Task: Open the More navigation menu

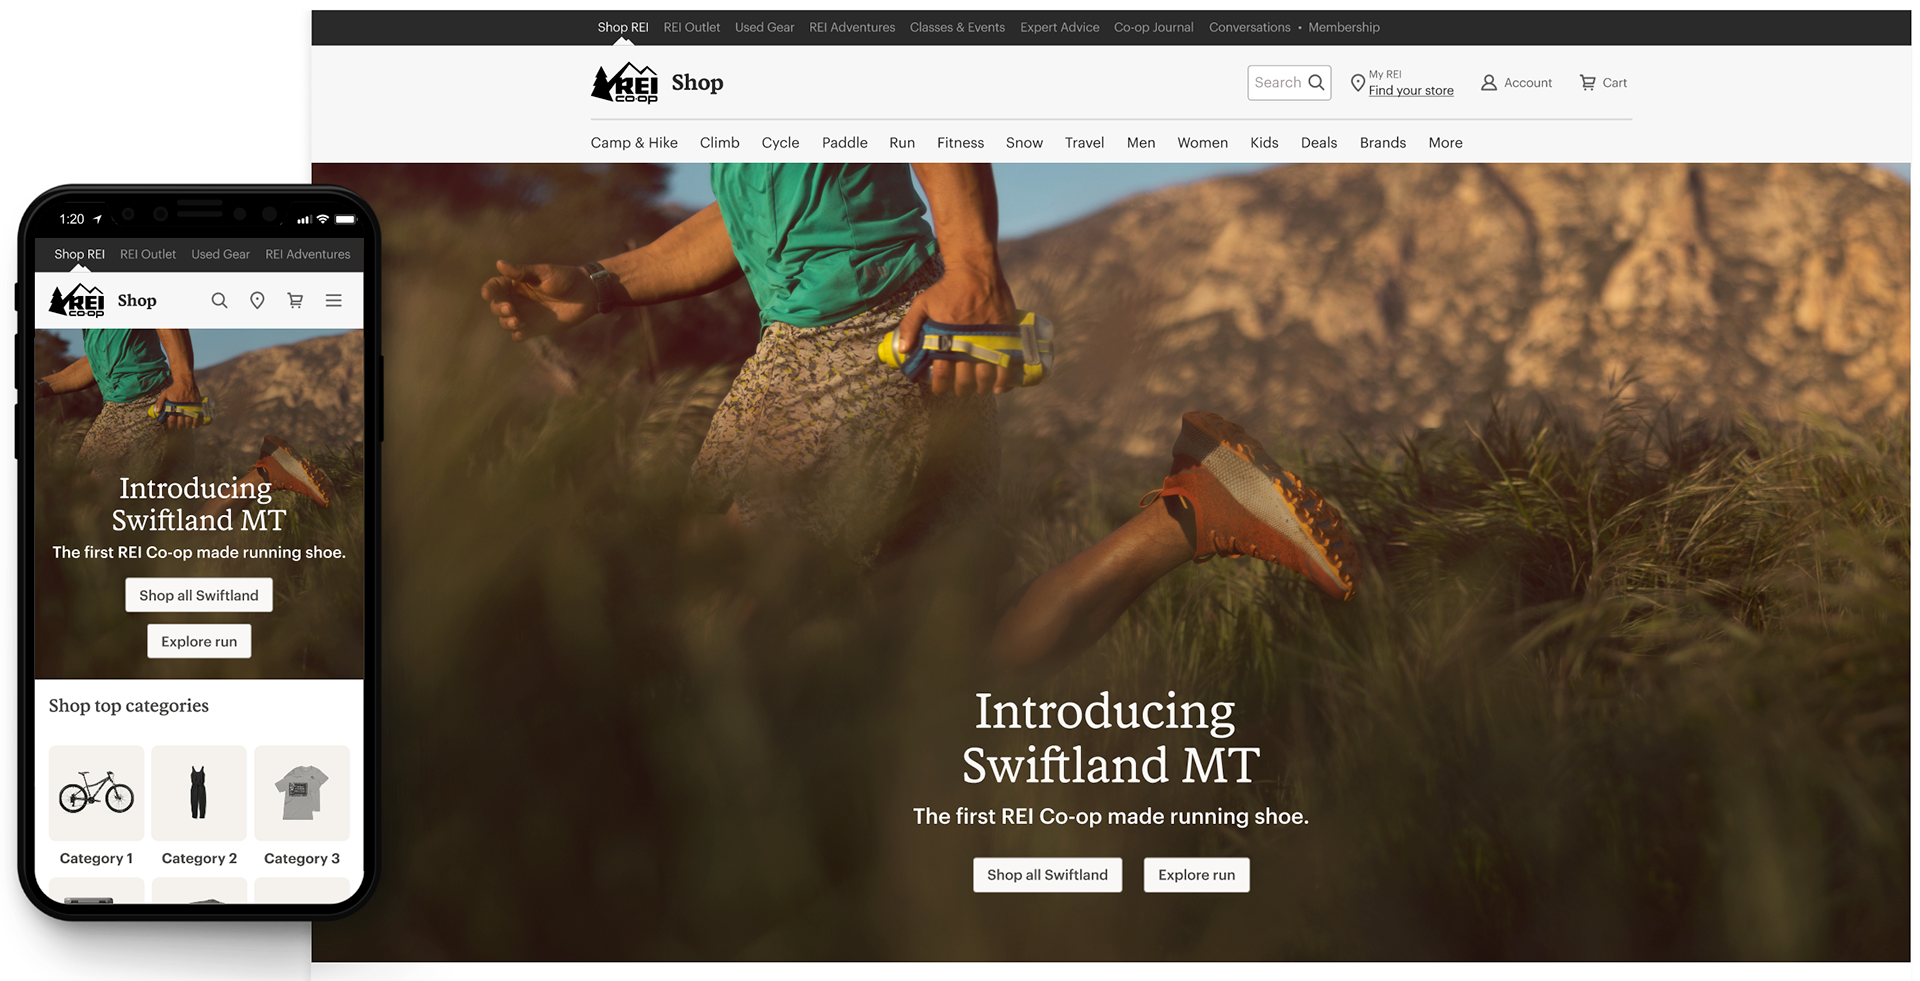Action: pos(1445,143)
